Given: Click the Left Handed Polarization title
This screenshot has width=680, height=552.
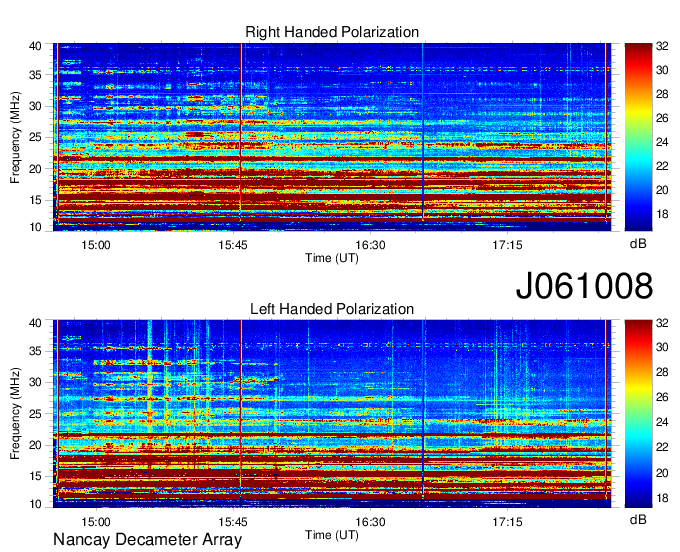Looking at the screenshot, I should 332,309.
